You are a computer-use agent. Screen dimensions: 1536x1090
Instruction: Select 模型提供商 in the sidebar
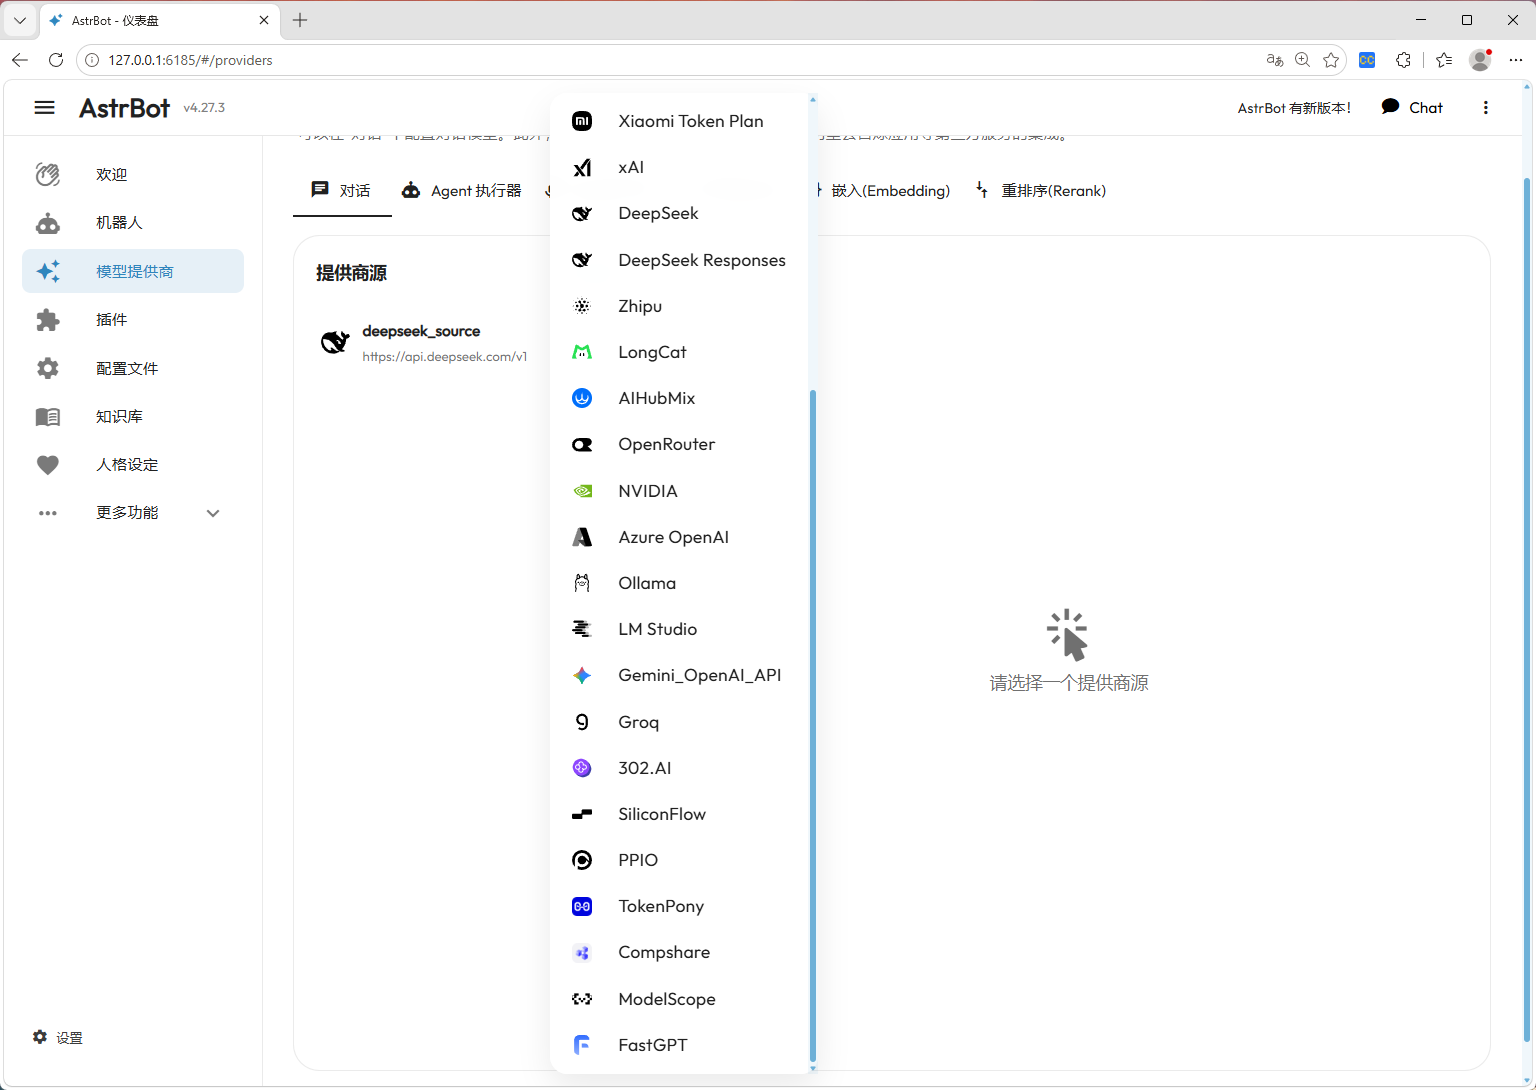133,271
